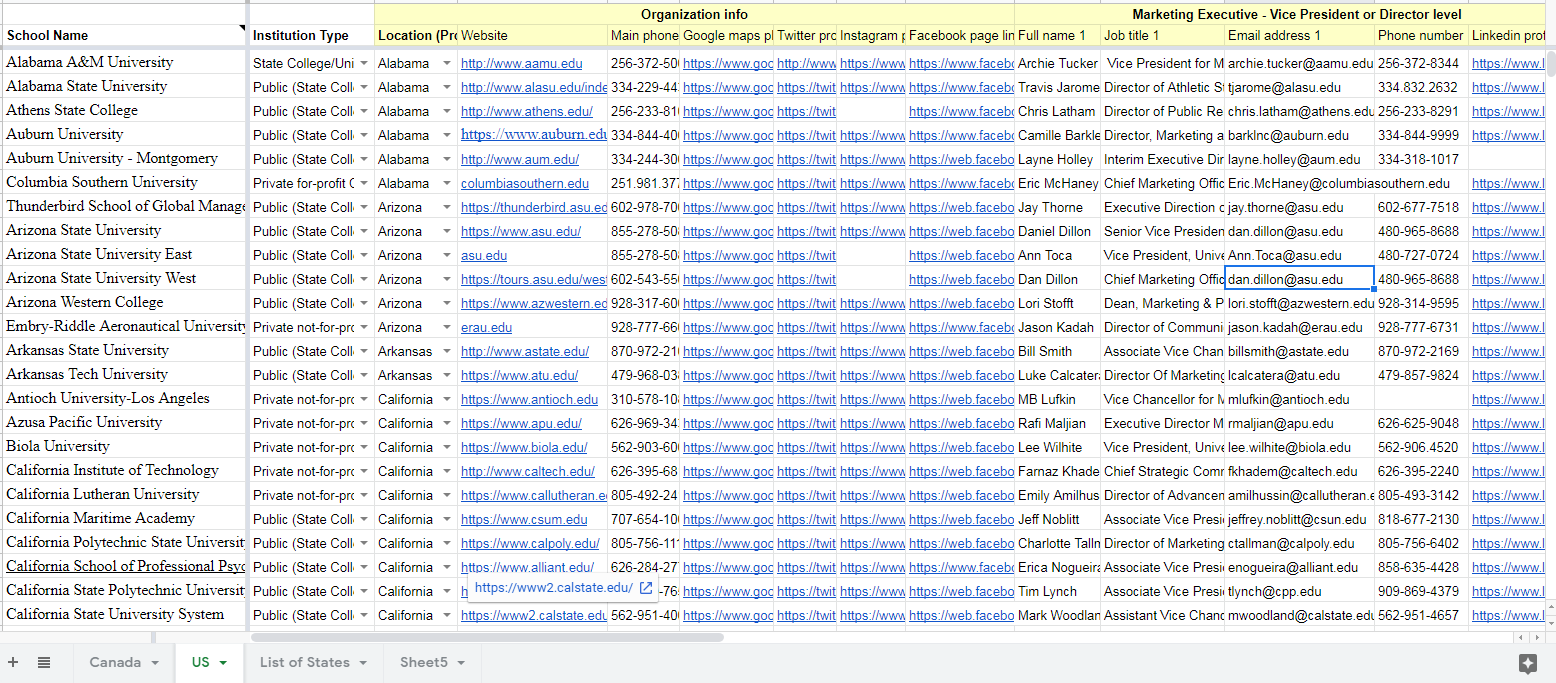1556x683 pixels.
Task: Select the phone number 626-395-2240 cell
Action: [1421, 471]
